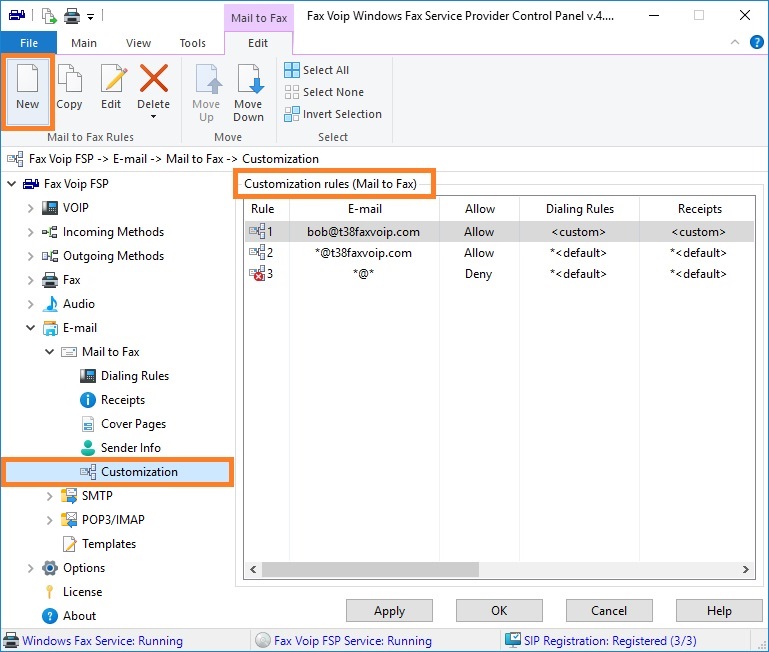The width and height of the screenshot is (769, 652).
Task: Edit the selected rule
Action: pos(111,87)
